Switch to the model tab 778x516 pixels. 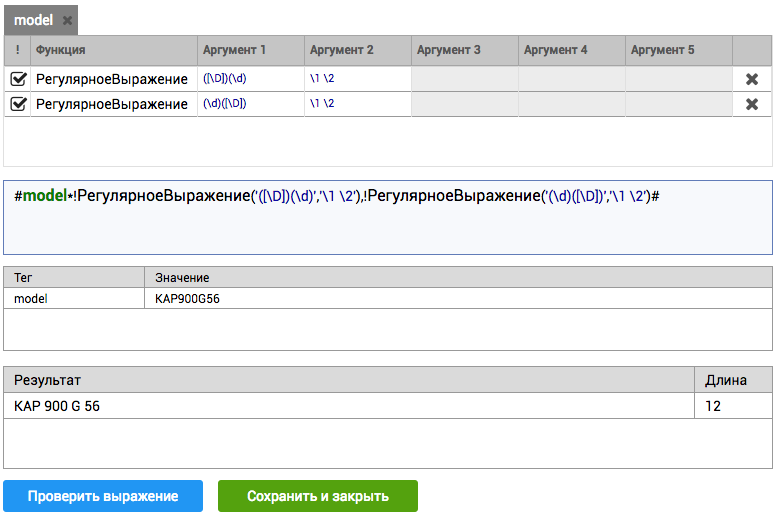(33, 20)
